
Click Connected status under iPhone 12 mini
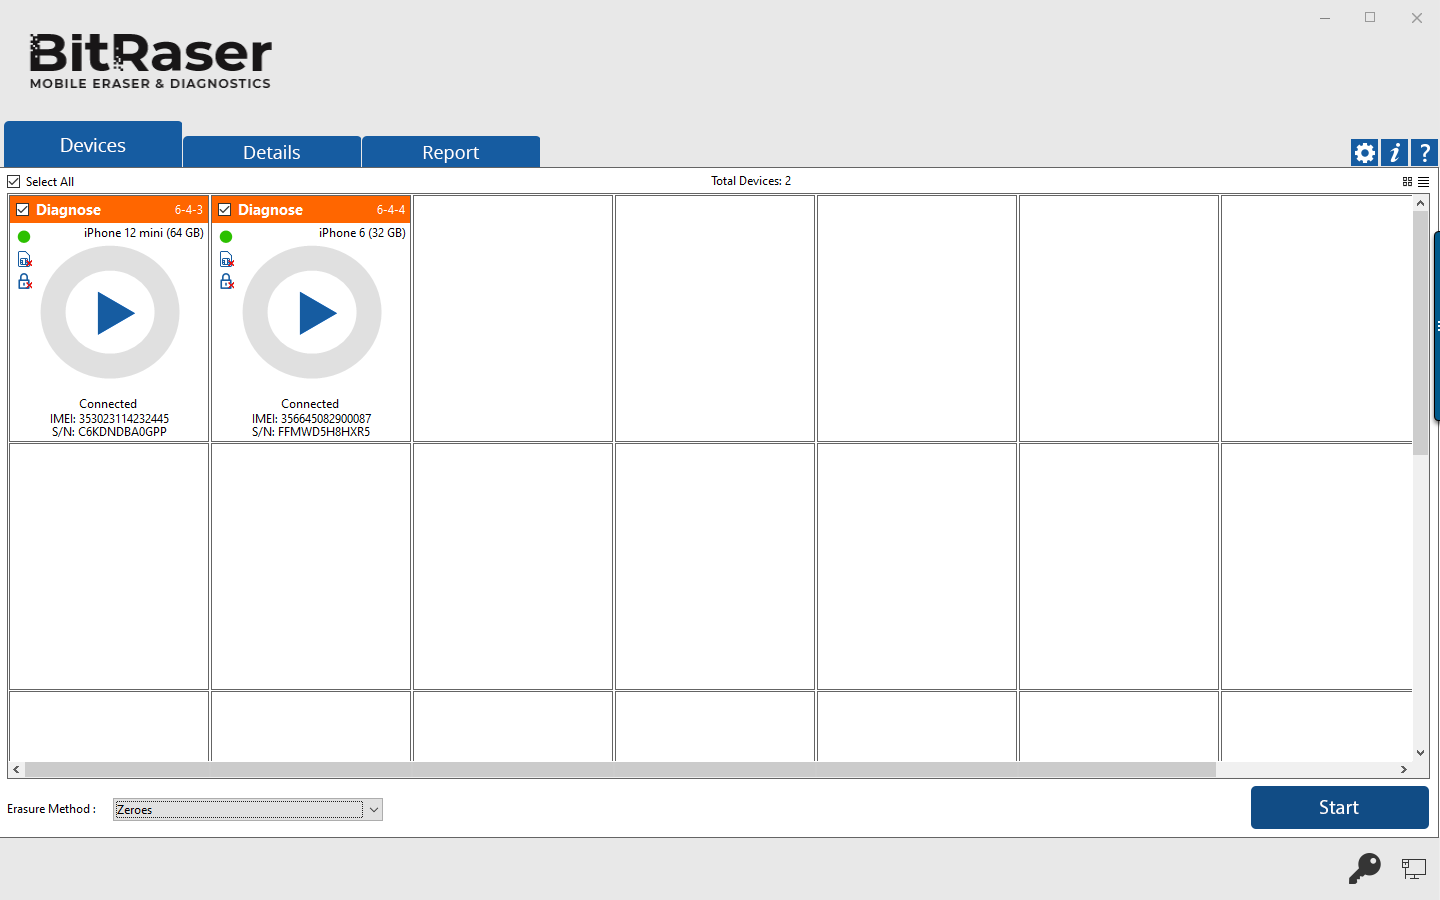coord(108,404)
